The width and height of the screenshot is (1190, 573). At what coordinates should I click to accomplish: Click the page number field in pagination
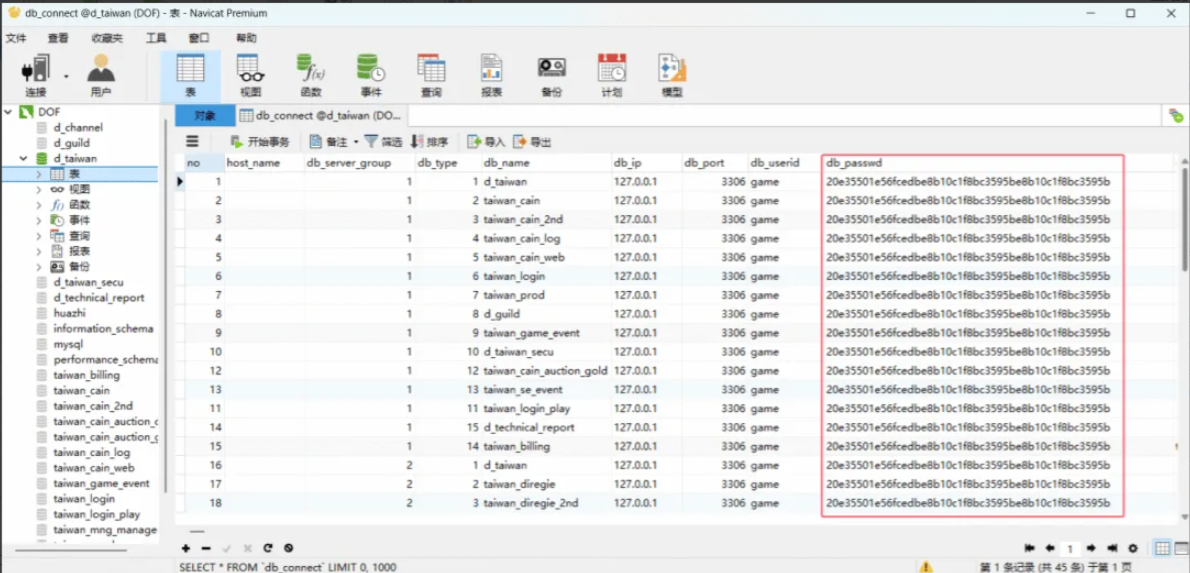[1070, 548]
